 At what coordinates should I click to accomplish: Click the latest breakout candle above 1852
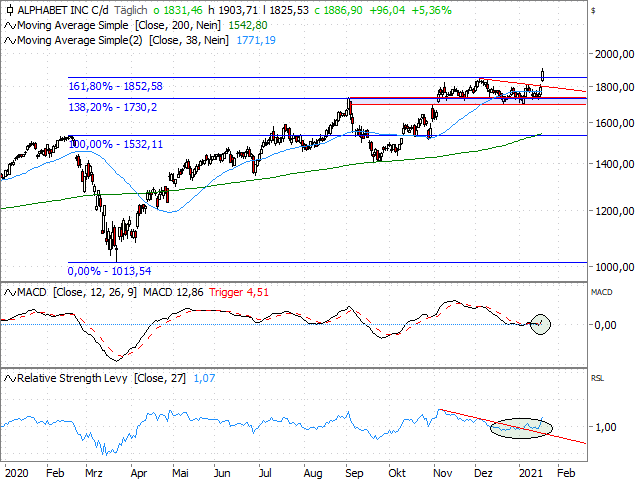coord(543,75)
